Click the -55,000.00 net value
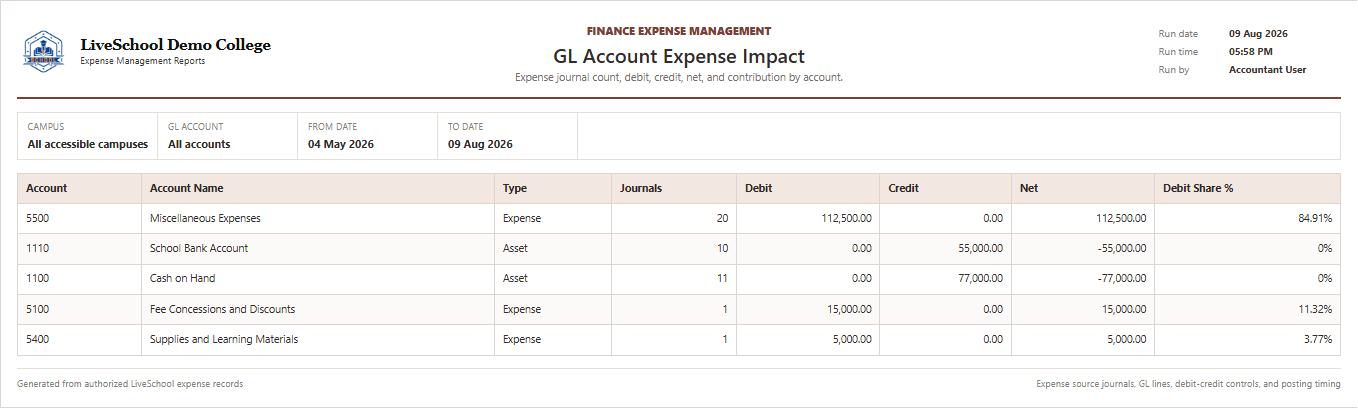This screenshot has width=1358, height=409. click(1121, 248)
